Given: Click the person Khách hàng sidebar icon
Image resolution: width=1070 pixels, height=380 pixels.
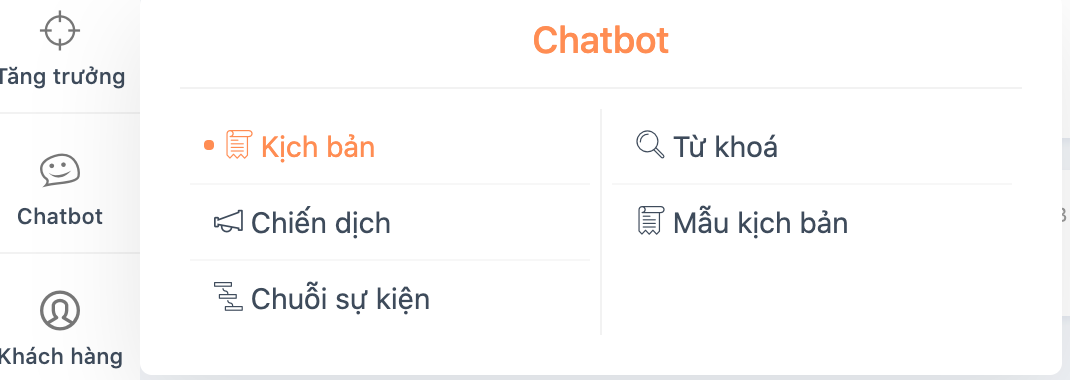Looking at the screenshot, I should [x=60, y=310].
